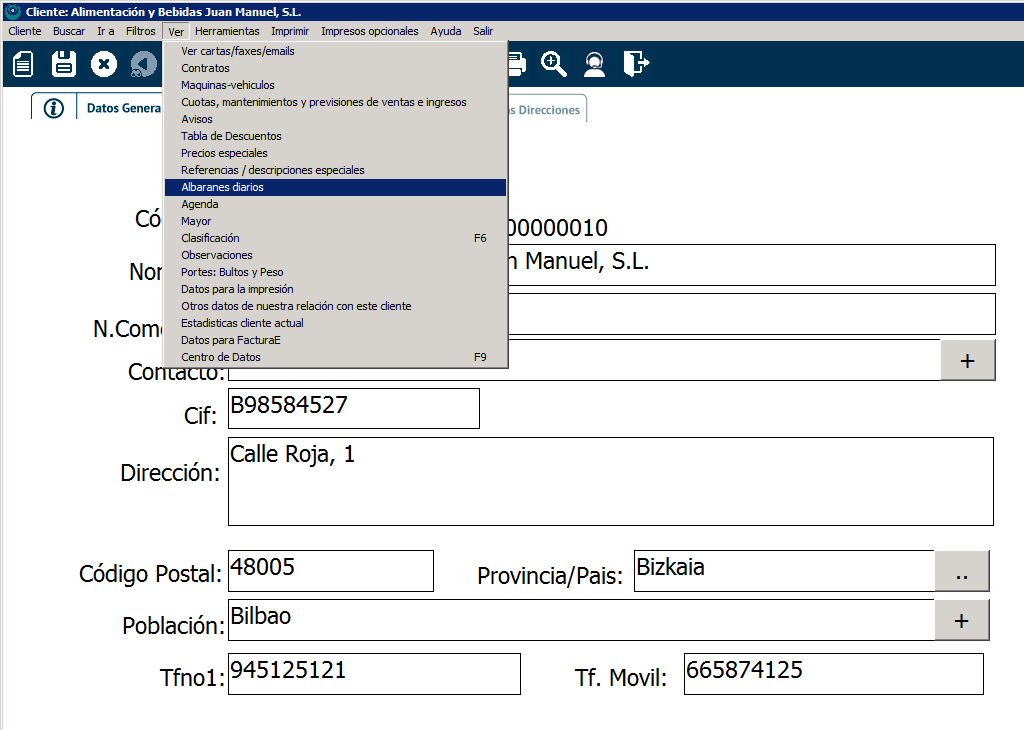Open Impresos opcionales menu

370,31
